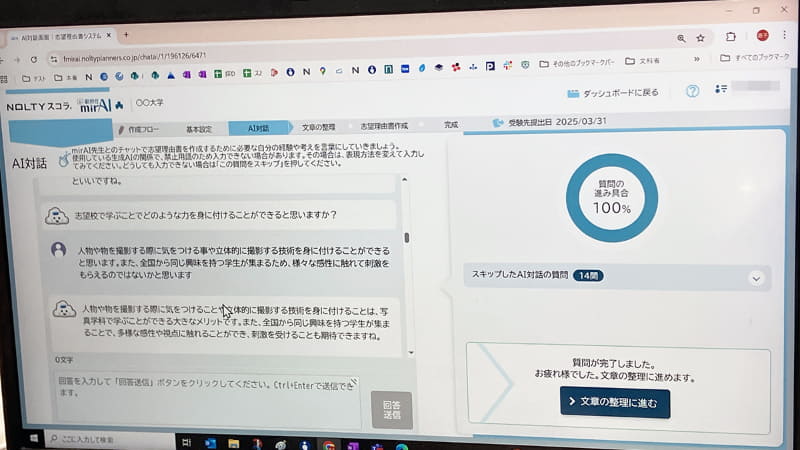Open a new browser tab with plus
800x450 pixels.
coord(126,35)
